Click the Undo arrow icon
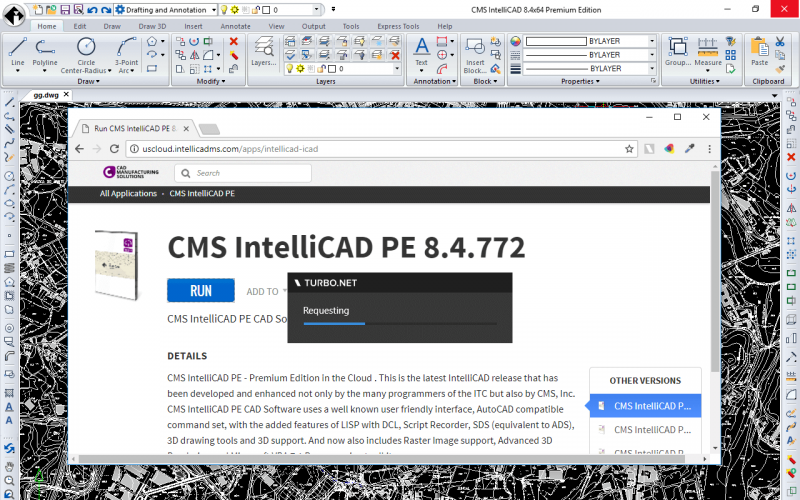 [x=92, y=9]
